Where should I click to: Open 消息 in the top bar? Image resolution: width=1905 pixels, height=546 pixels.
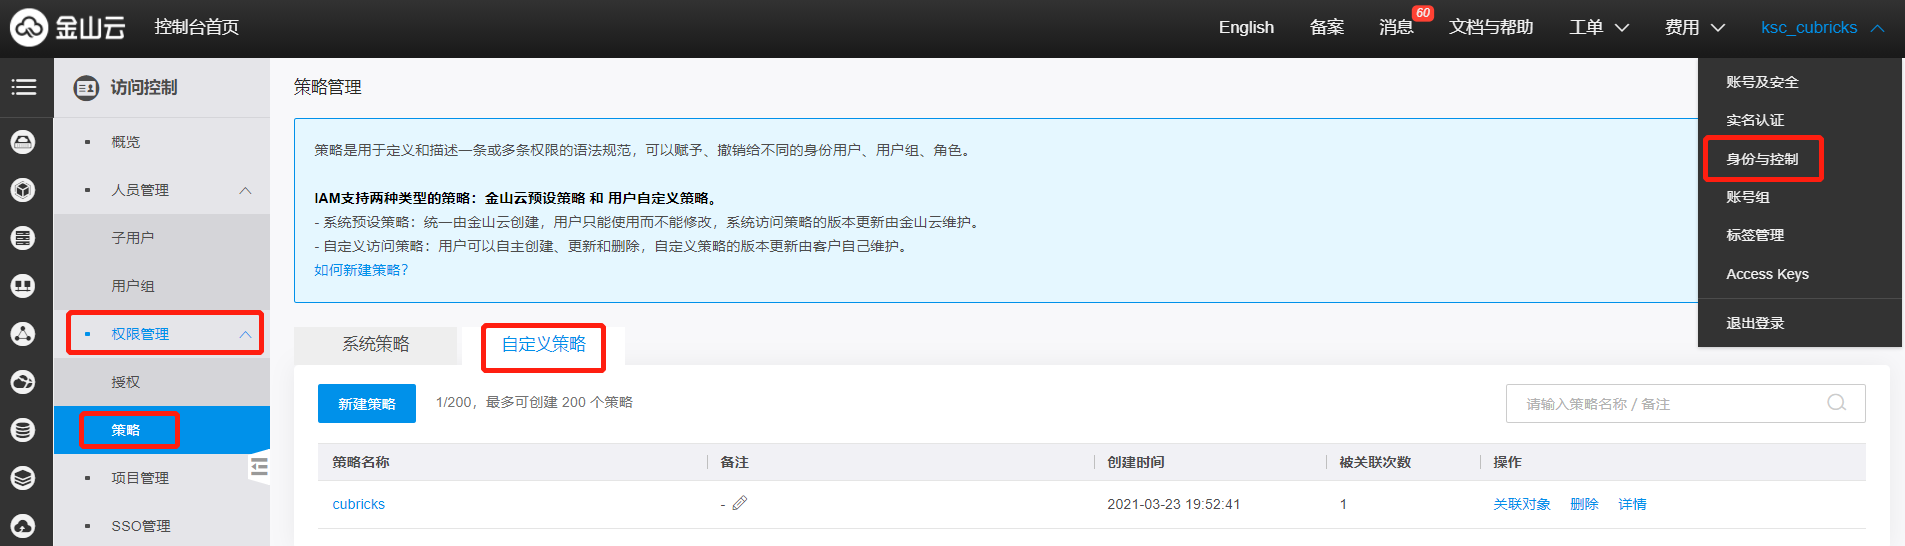tap(1396, 27)
